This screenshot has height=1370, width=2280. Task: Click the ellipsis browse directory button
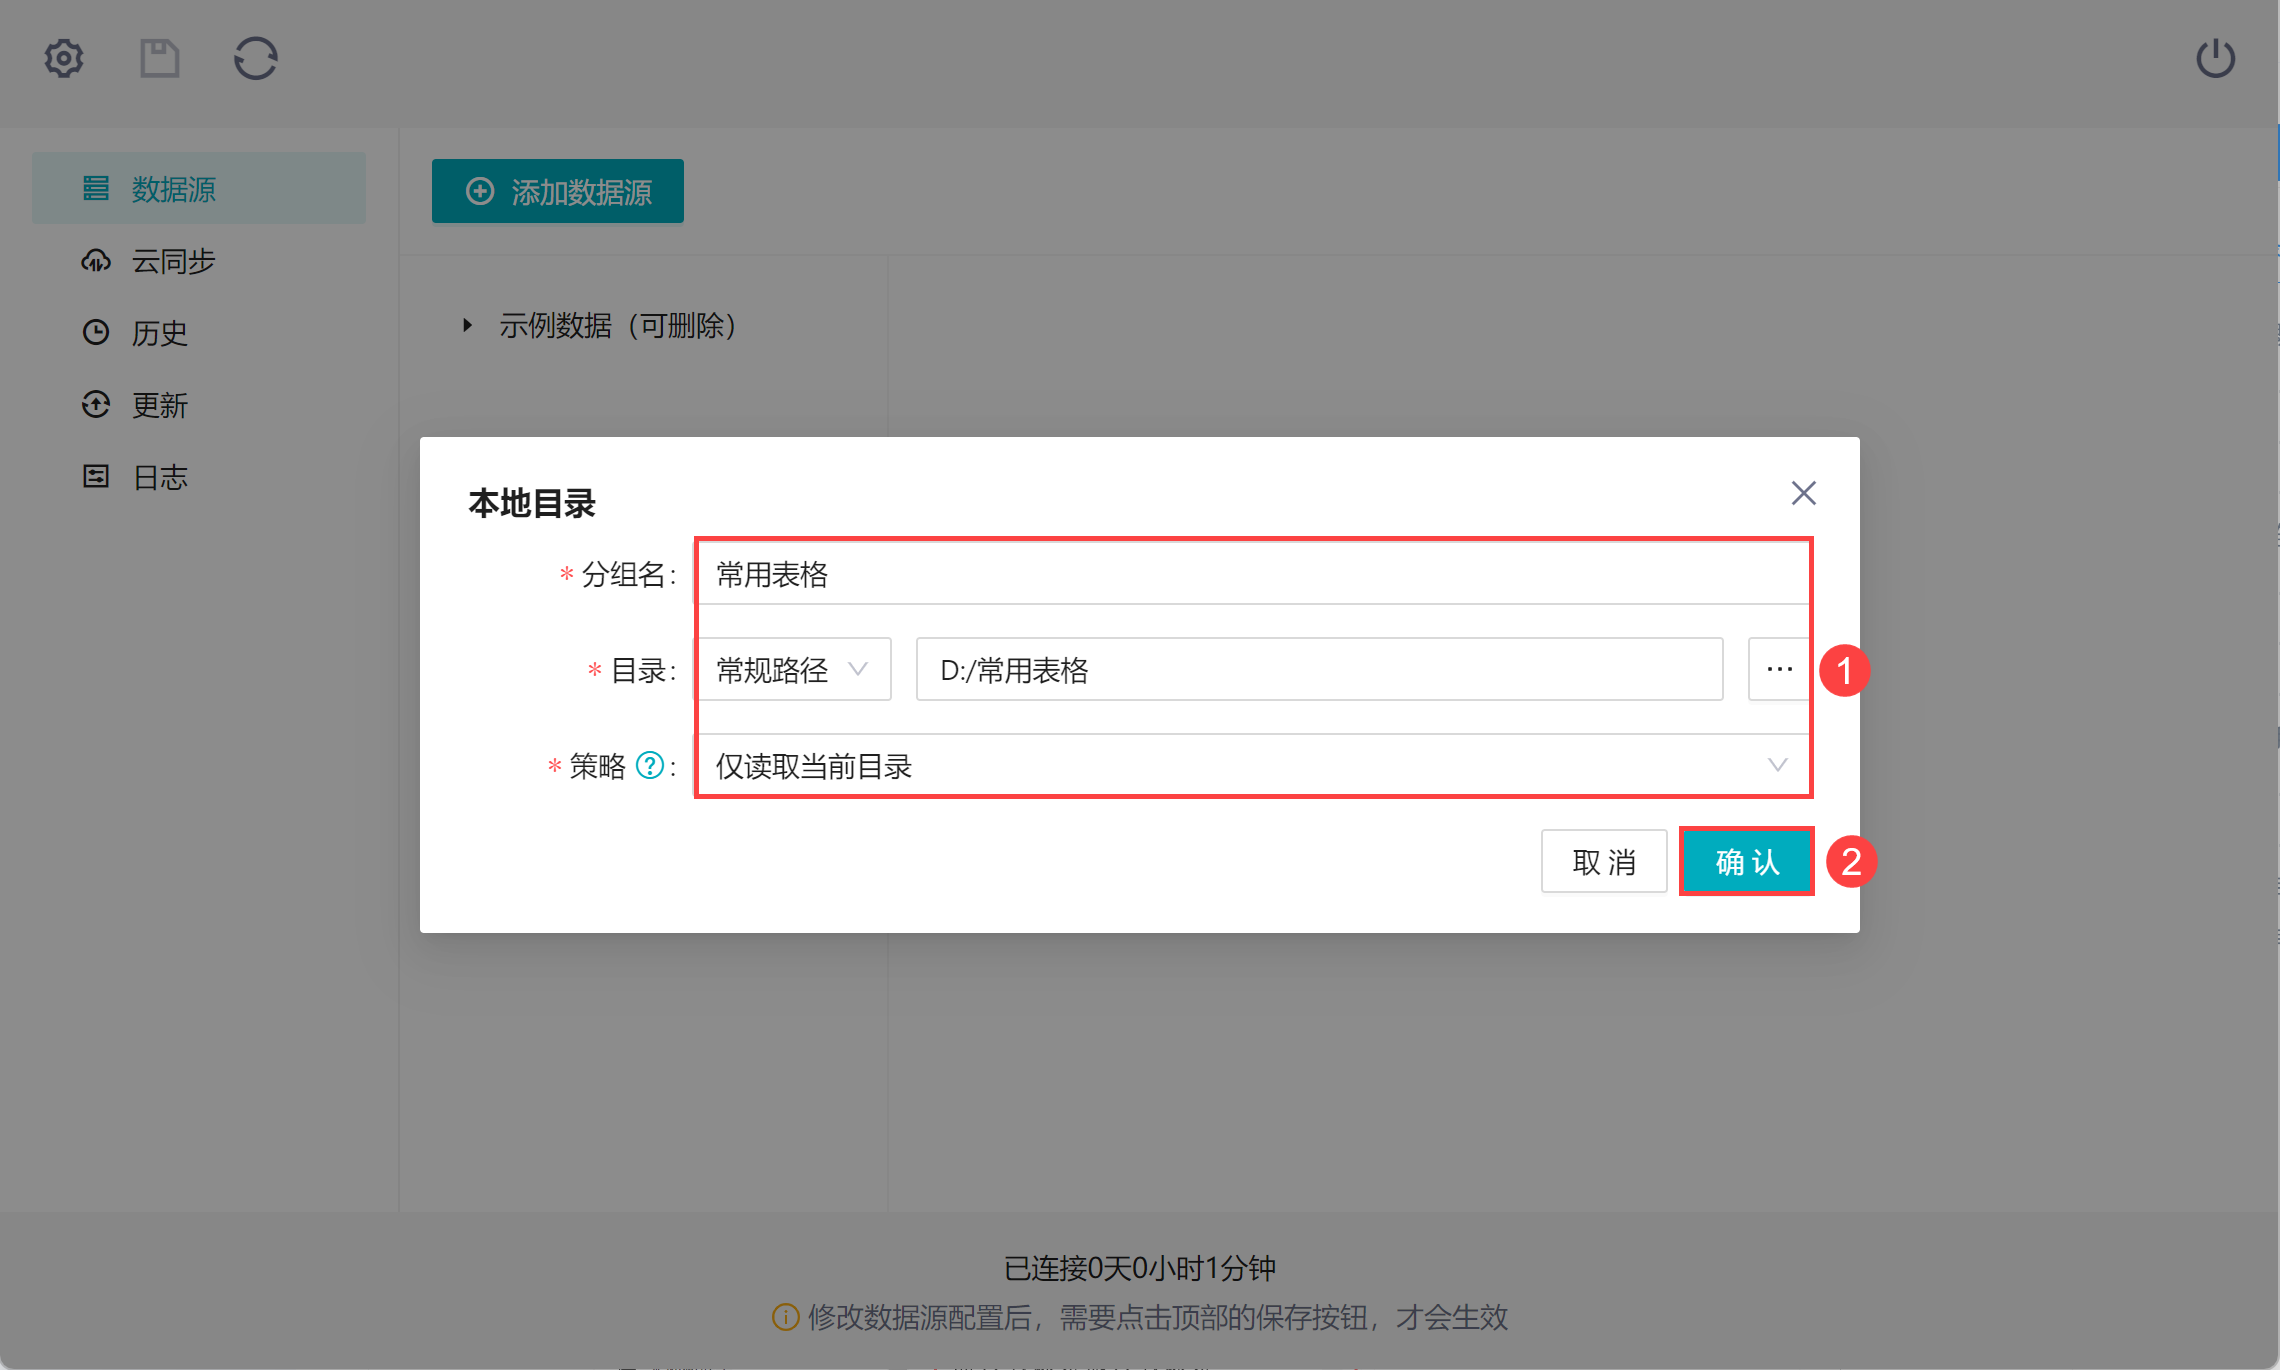click(x=1779, y=669)
